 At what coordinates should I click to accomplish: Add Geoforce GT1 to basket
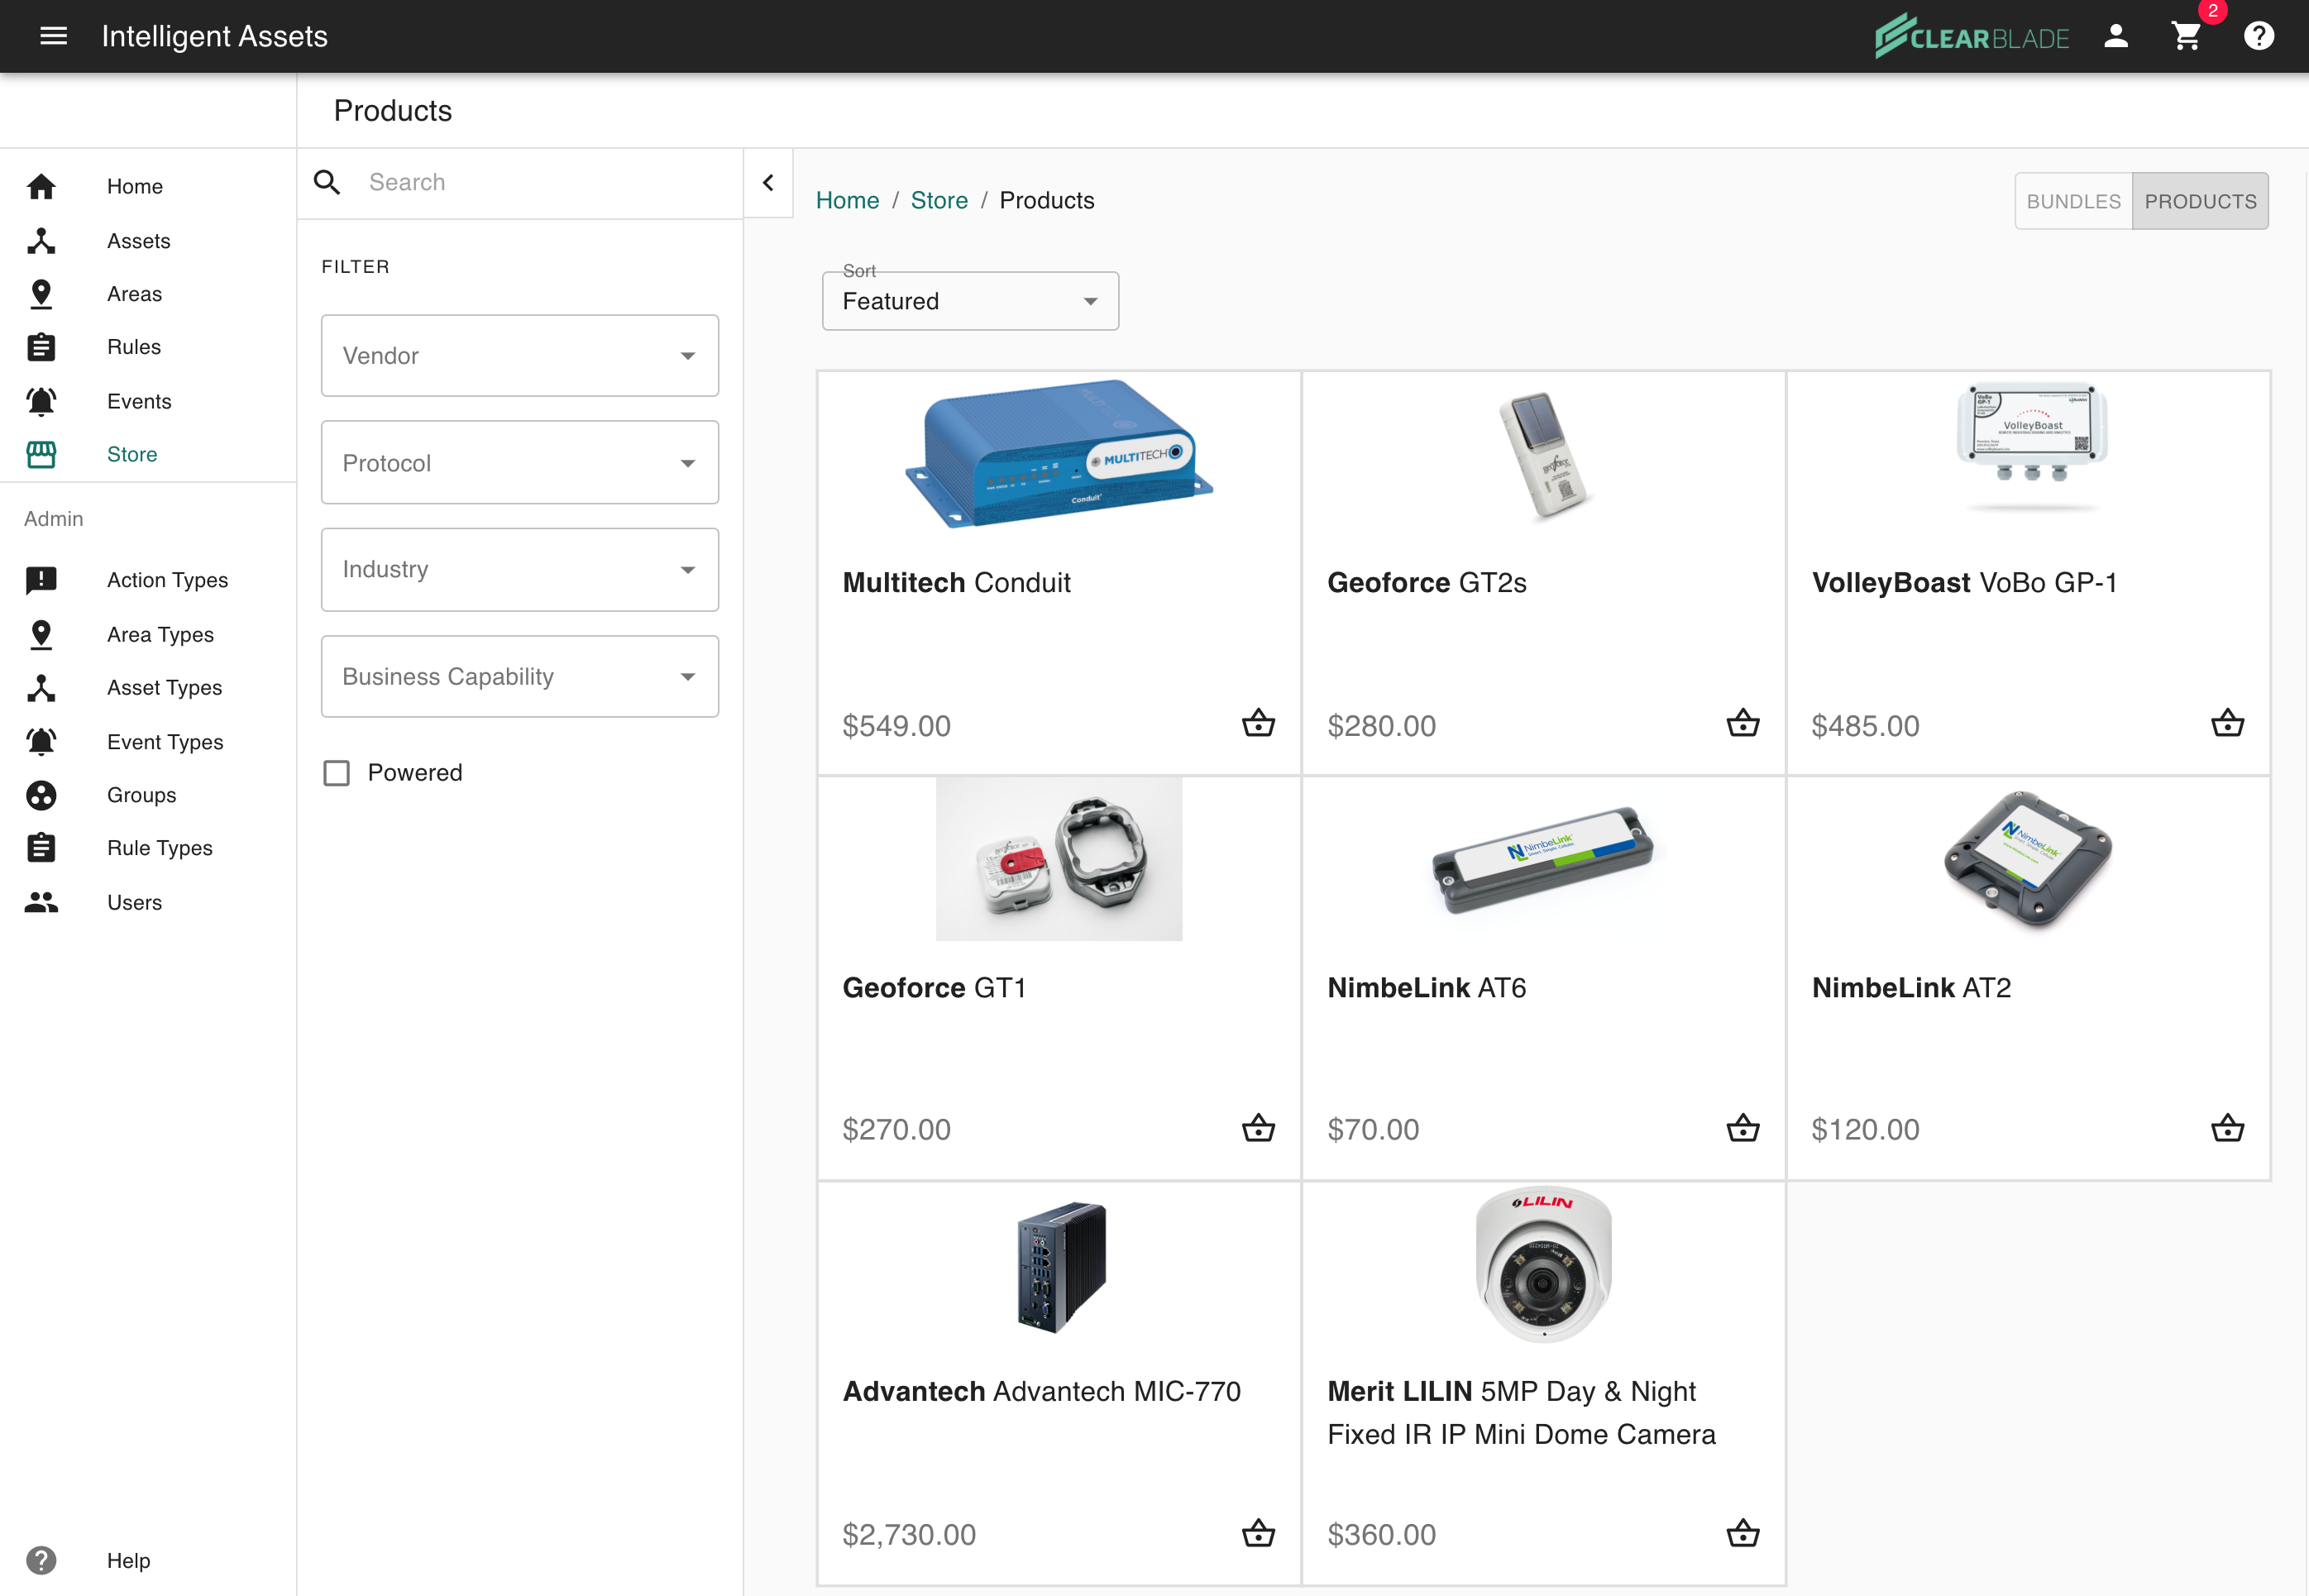pos(1258,1128)
